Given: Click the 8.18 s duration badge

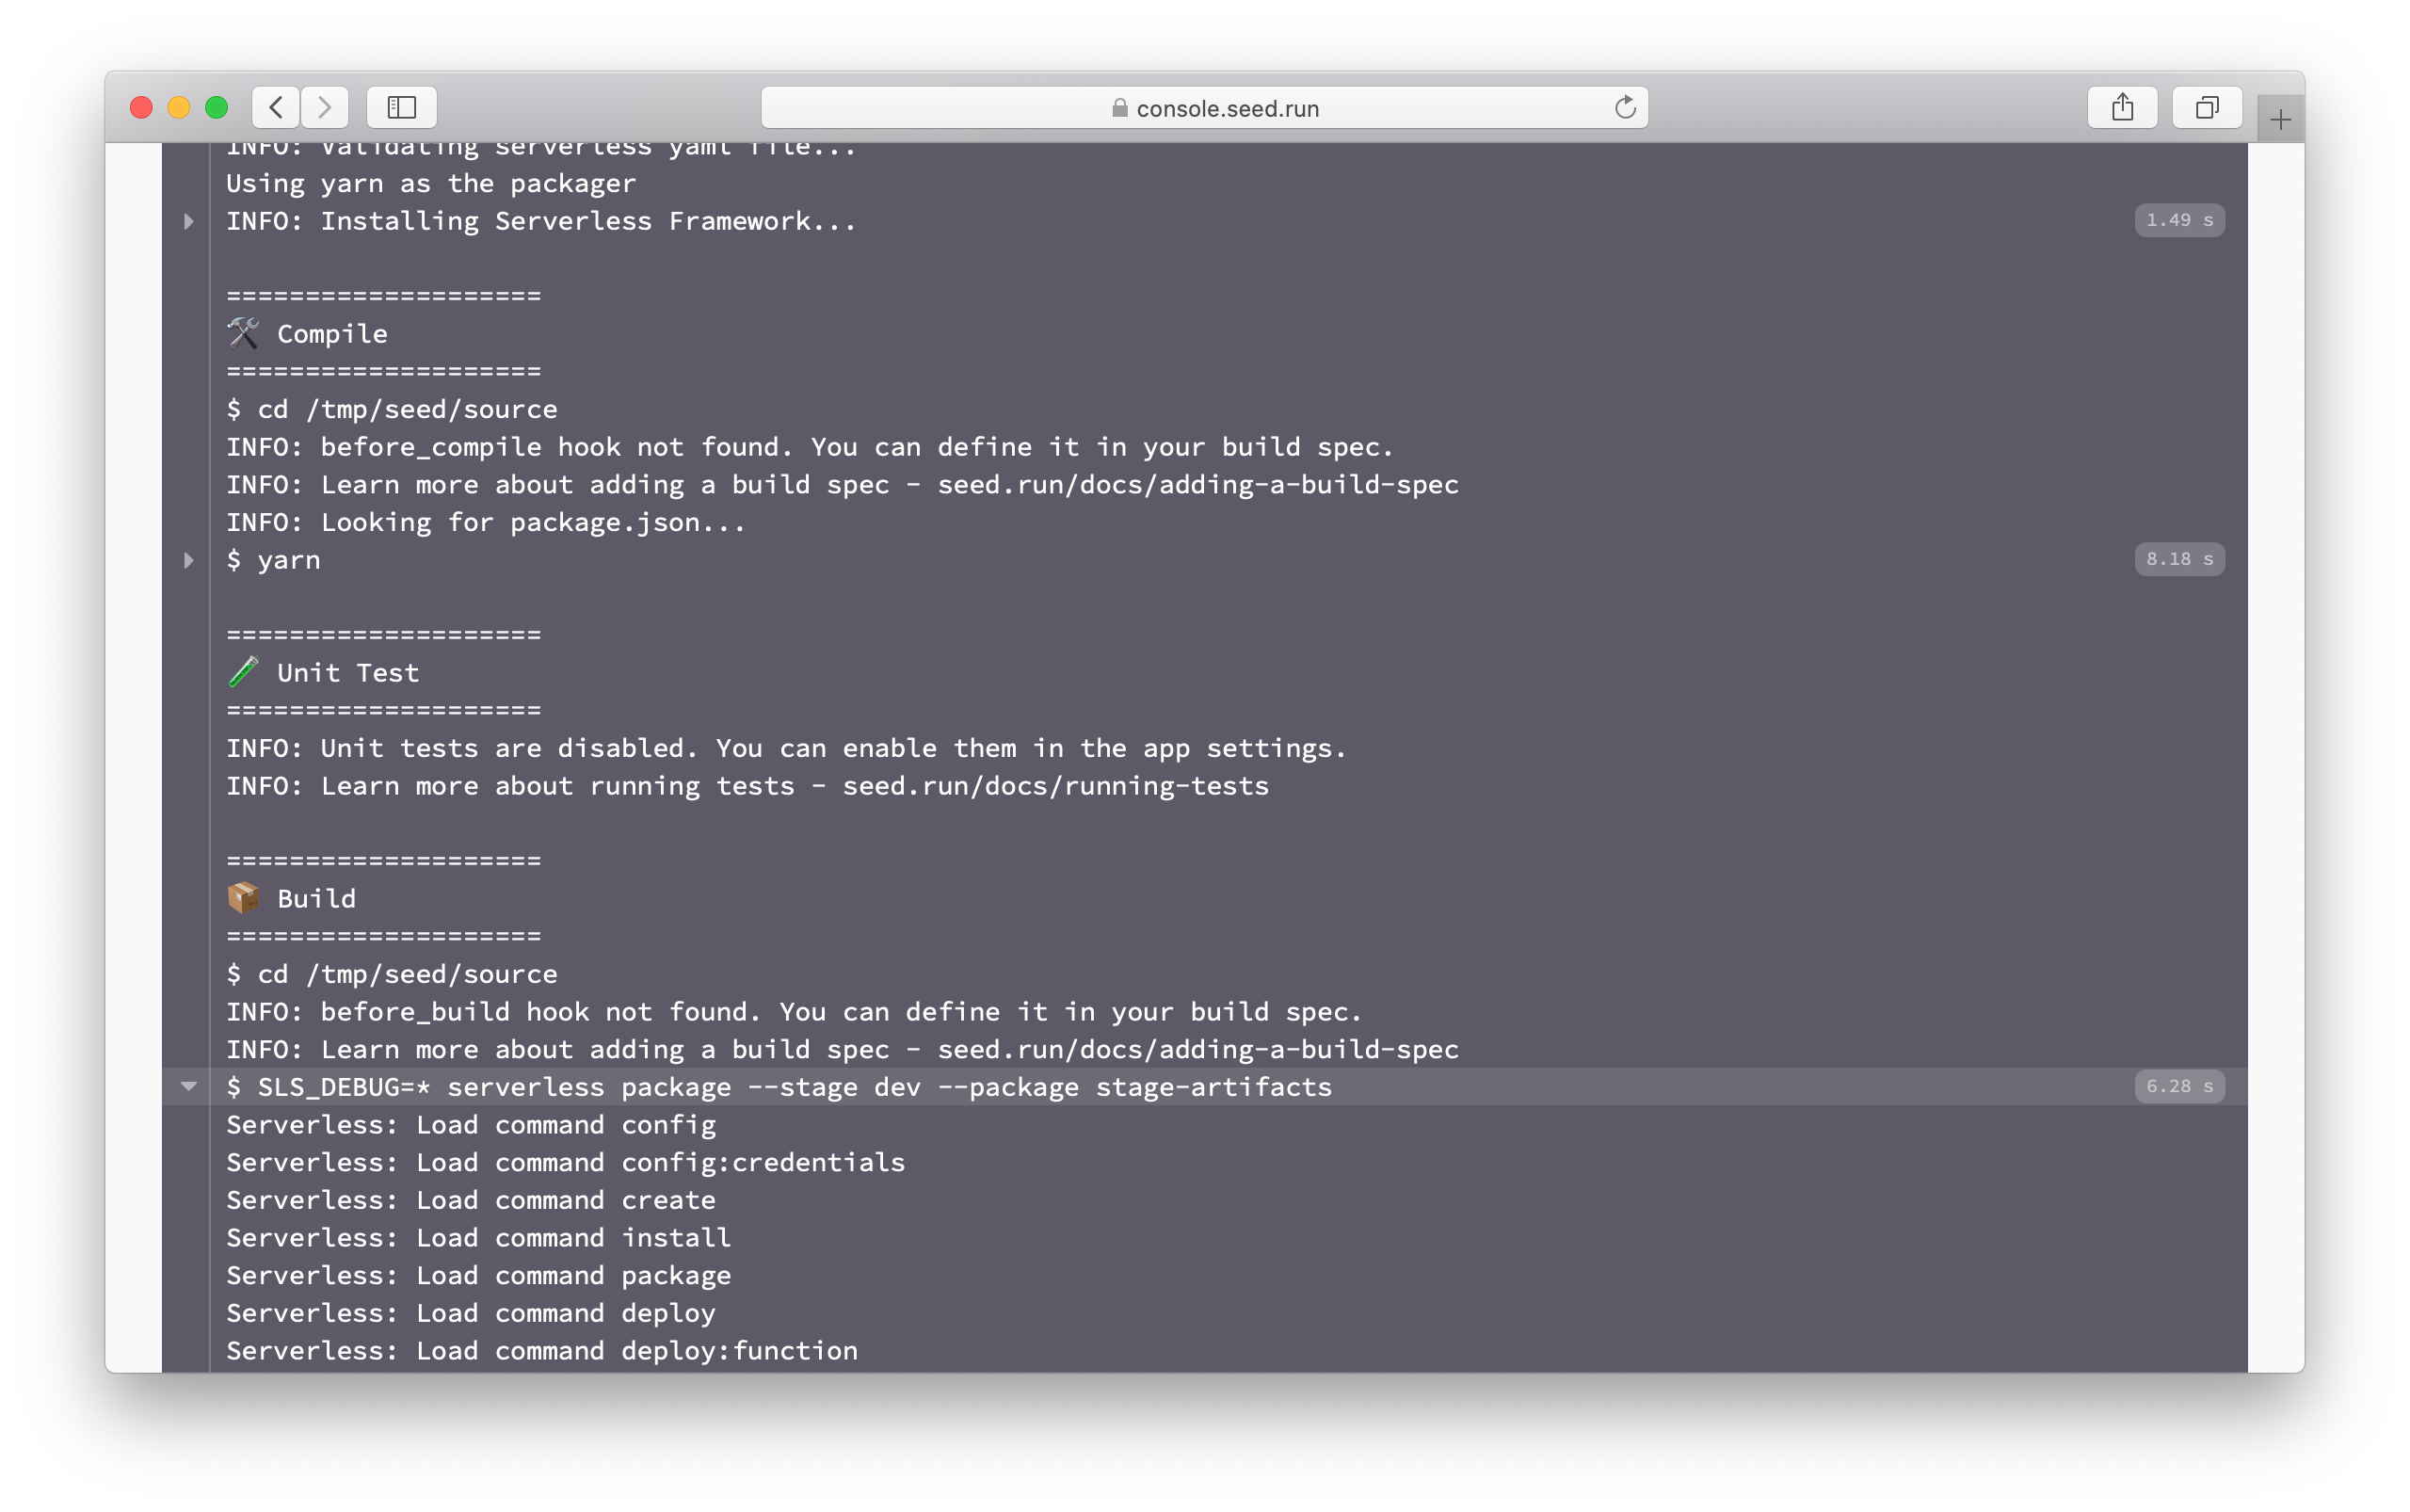Looking at the screenshot, I should [2178, 559].
